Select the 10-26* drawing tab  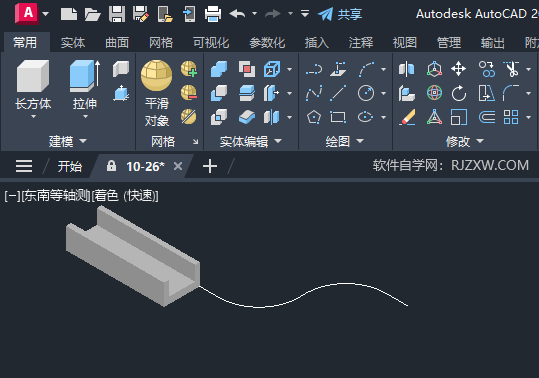[x=145, y=166]
